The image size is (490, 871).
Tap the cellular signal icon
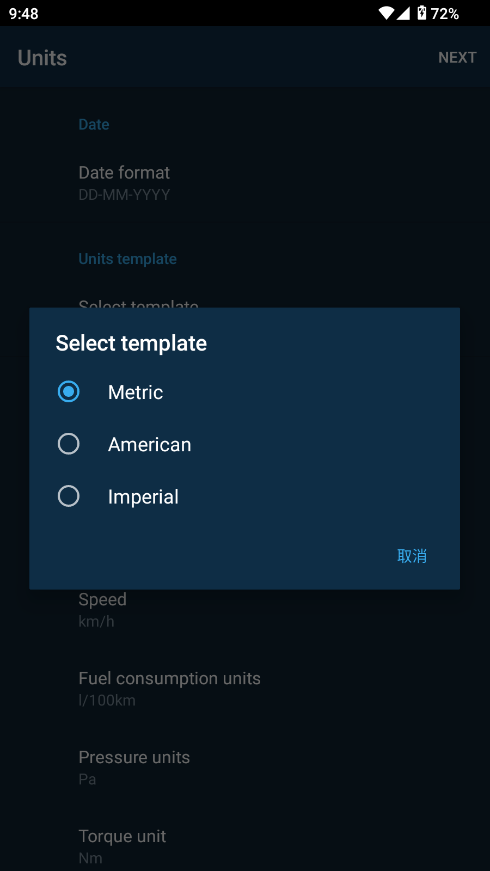tap(403, 13)
